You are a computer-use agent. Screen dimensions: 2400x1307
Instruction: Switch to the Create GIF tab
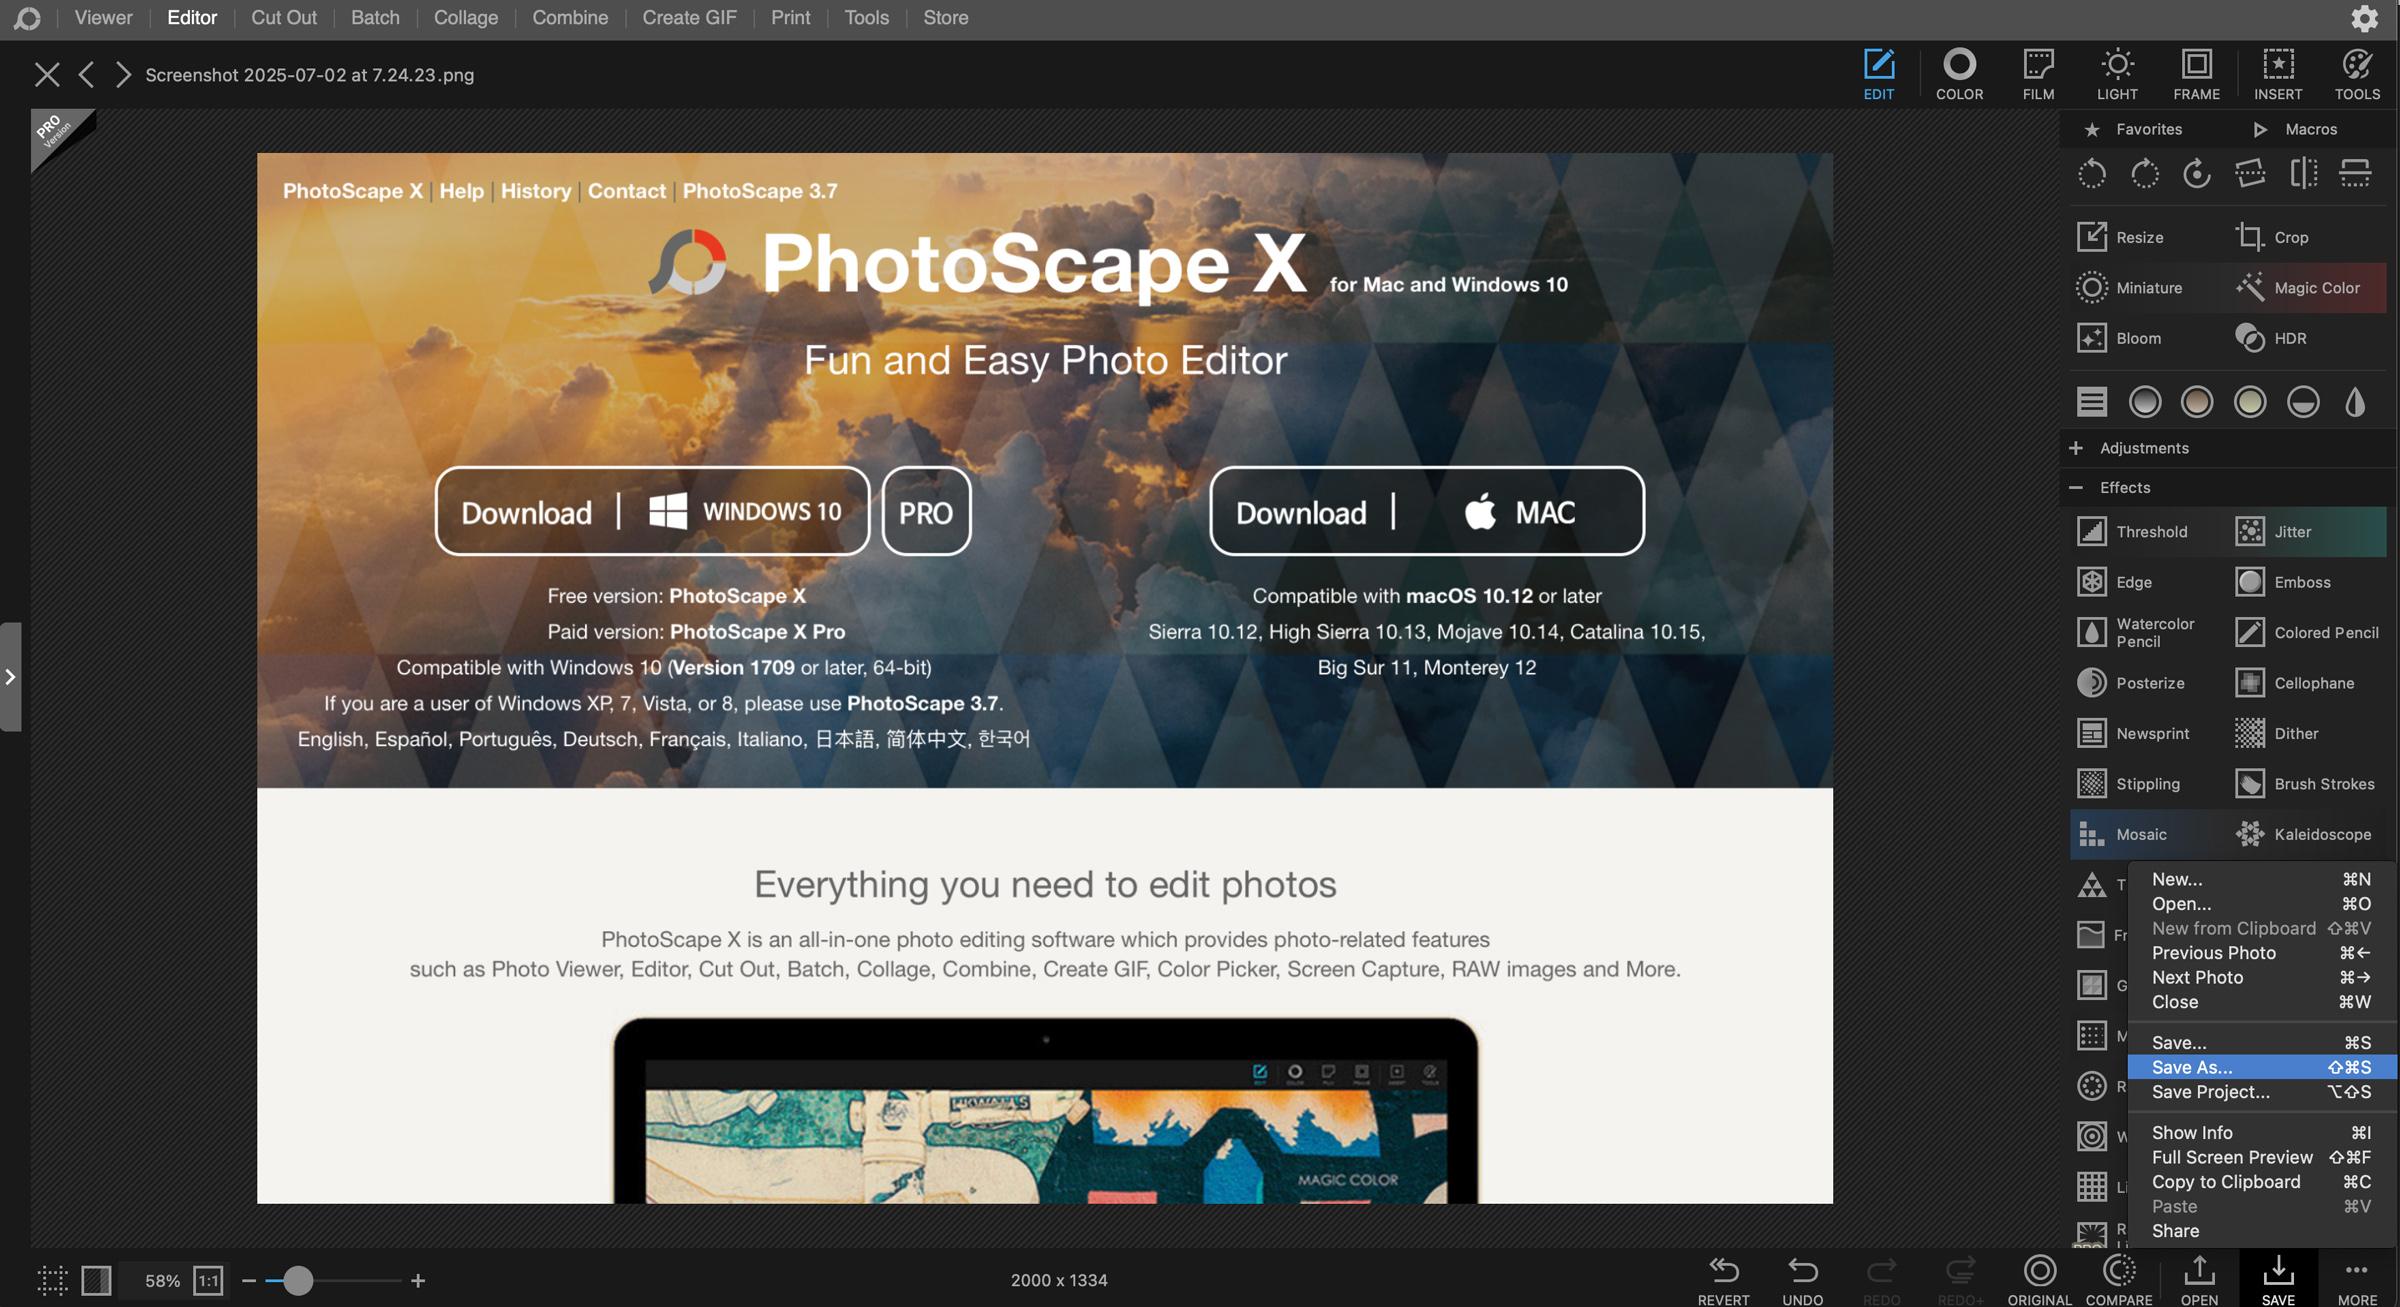[689, 17]
